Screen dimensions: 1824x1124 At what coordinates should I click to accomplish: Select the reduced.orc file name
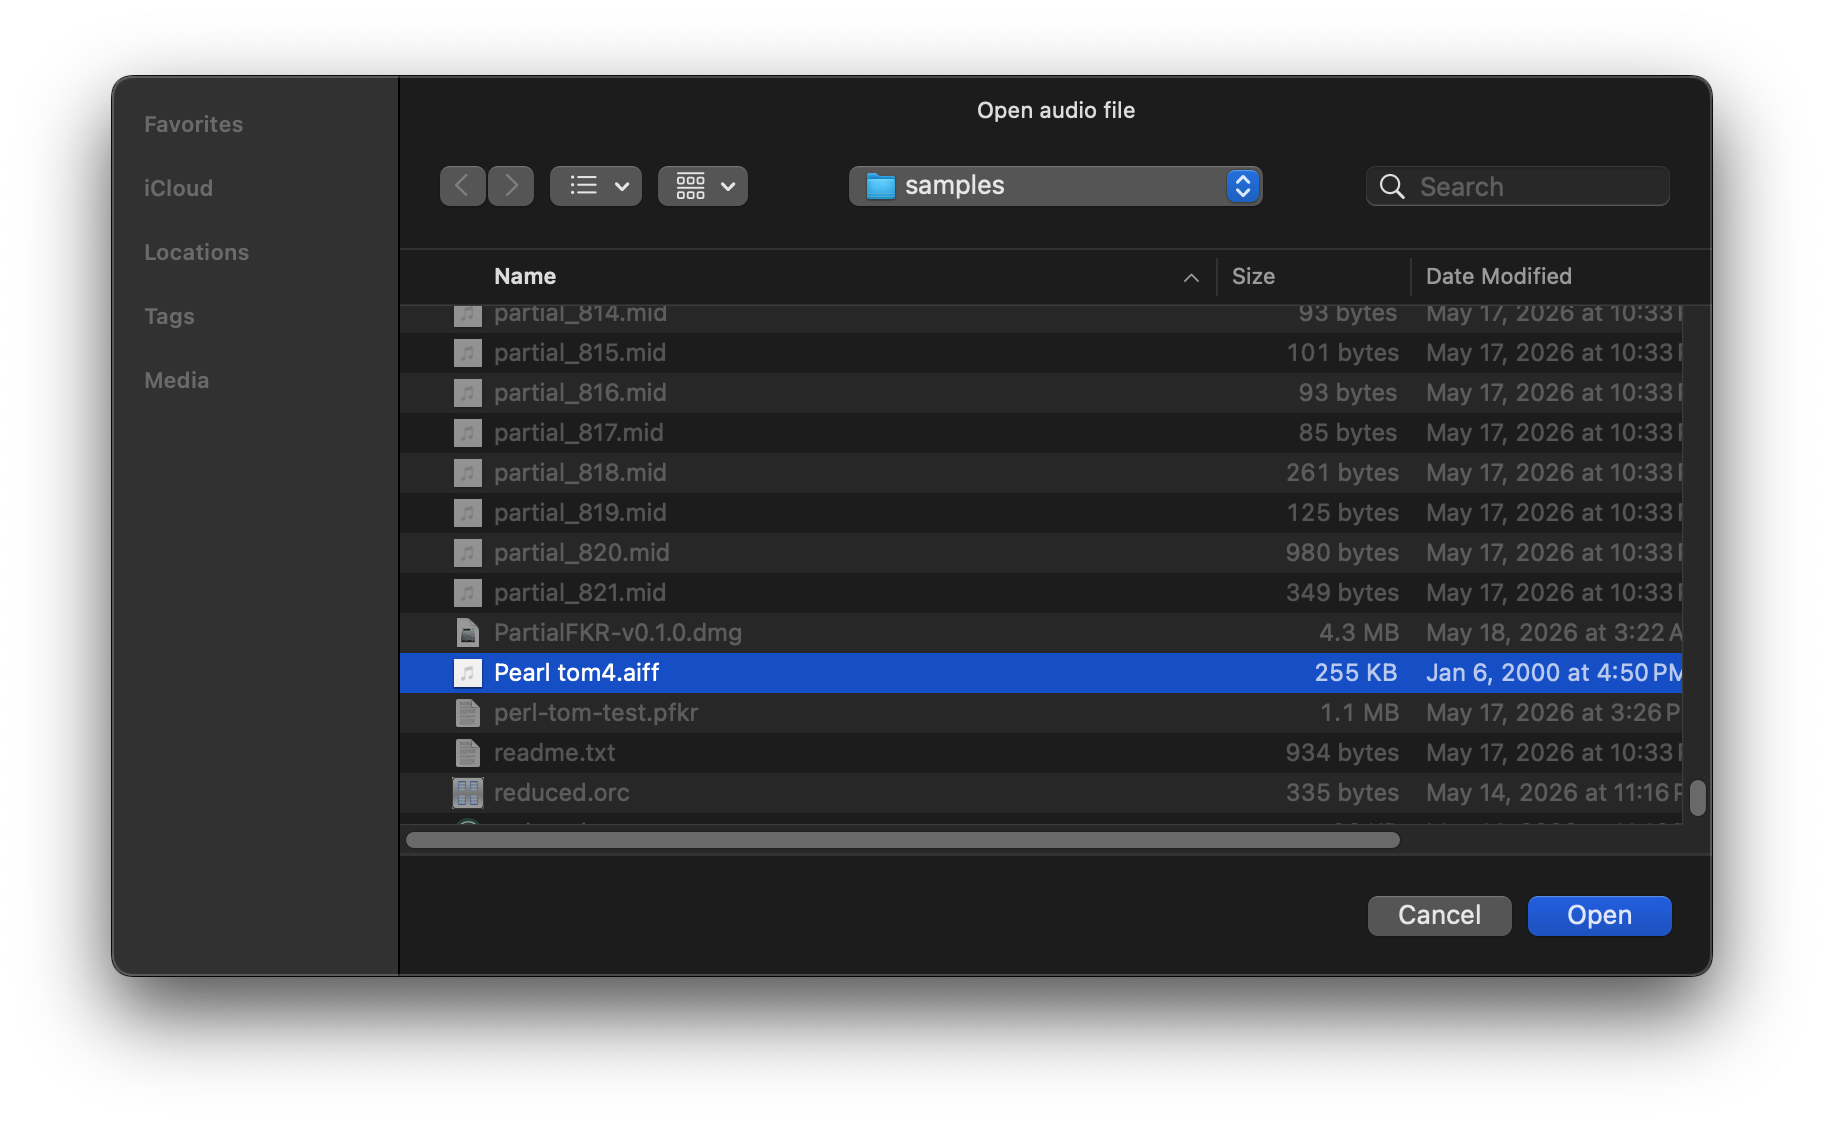562,793
